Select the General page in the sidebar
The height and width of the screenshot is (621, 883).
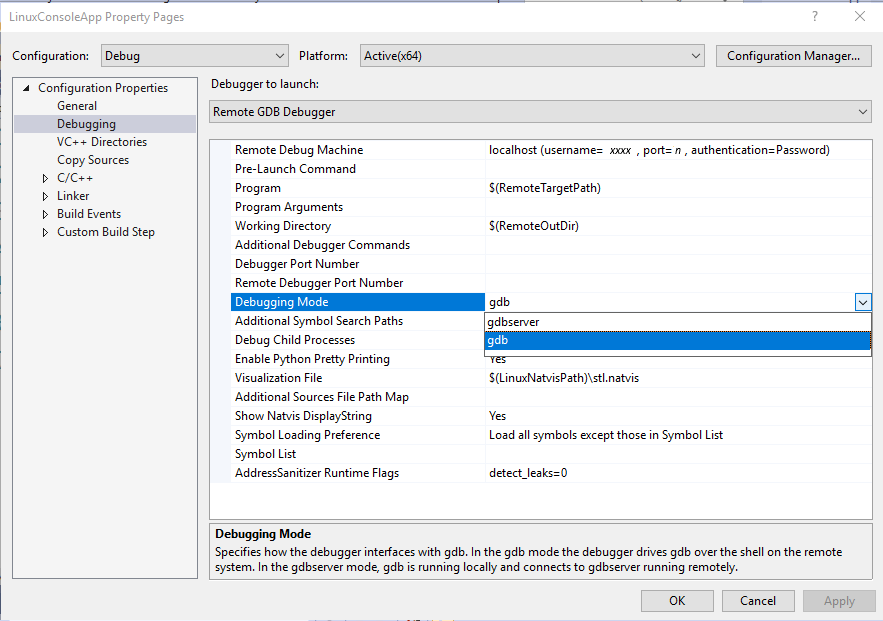[77, 105]
